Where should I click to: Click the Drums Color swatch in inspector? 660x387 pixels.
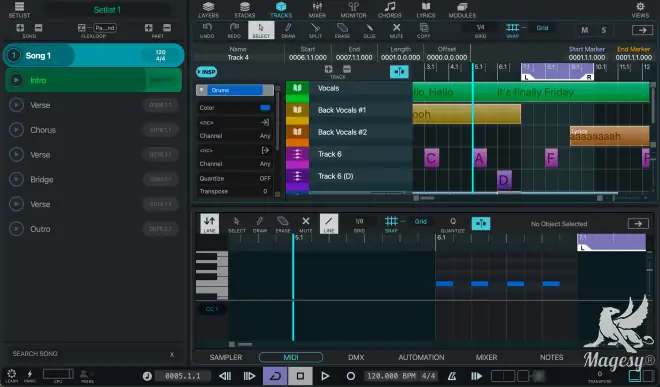(265, 108)
